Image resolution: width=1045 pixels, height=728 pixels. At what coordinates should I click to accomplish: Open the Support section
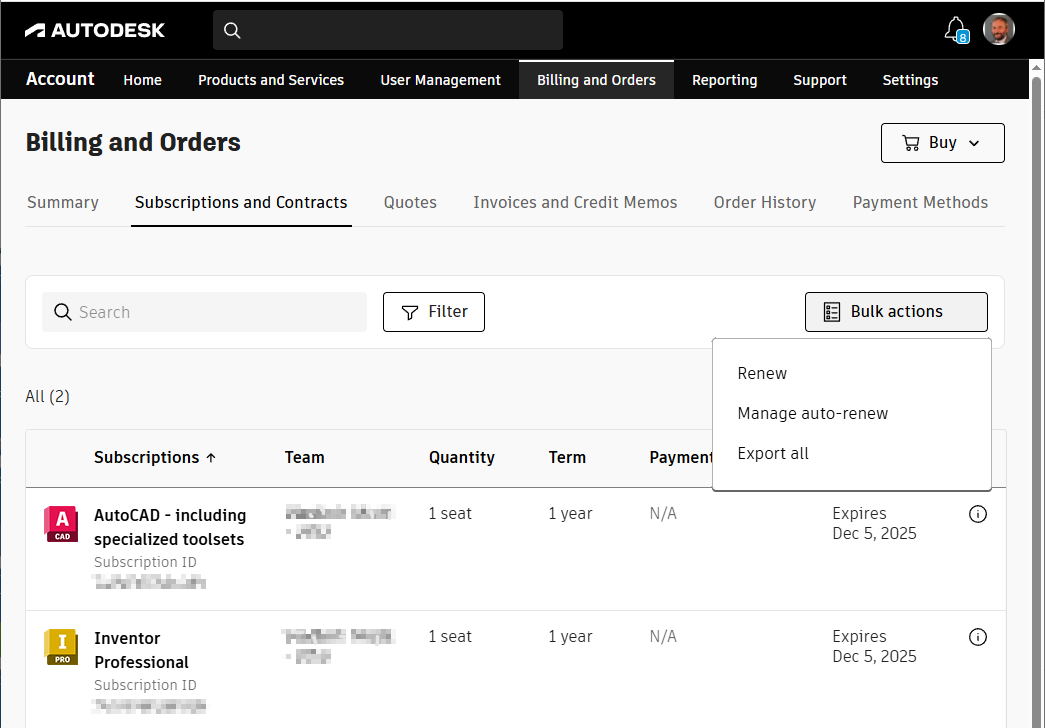point(820,80)
